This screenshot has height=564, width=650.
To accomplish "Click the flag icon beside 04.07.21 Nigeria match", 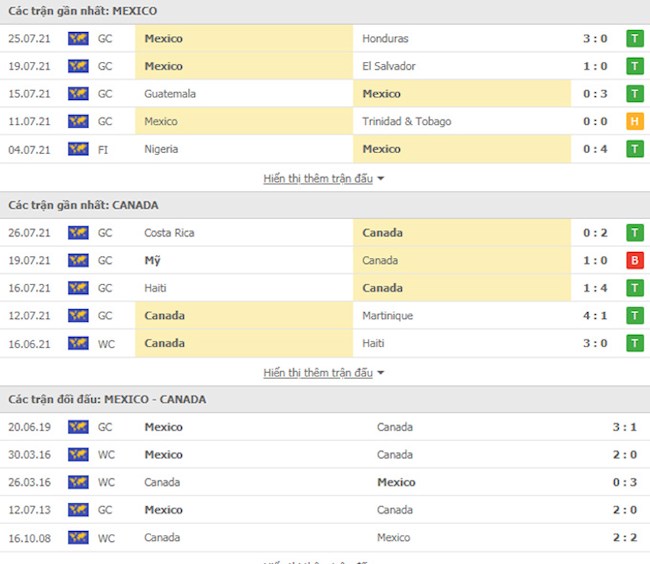I will point(78,149).
